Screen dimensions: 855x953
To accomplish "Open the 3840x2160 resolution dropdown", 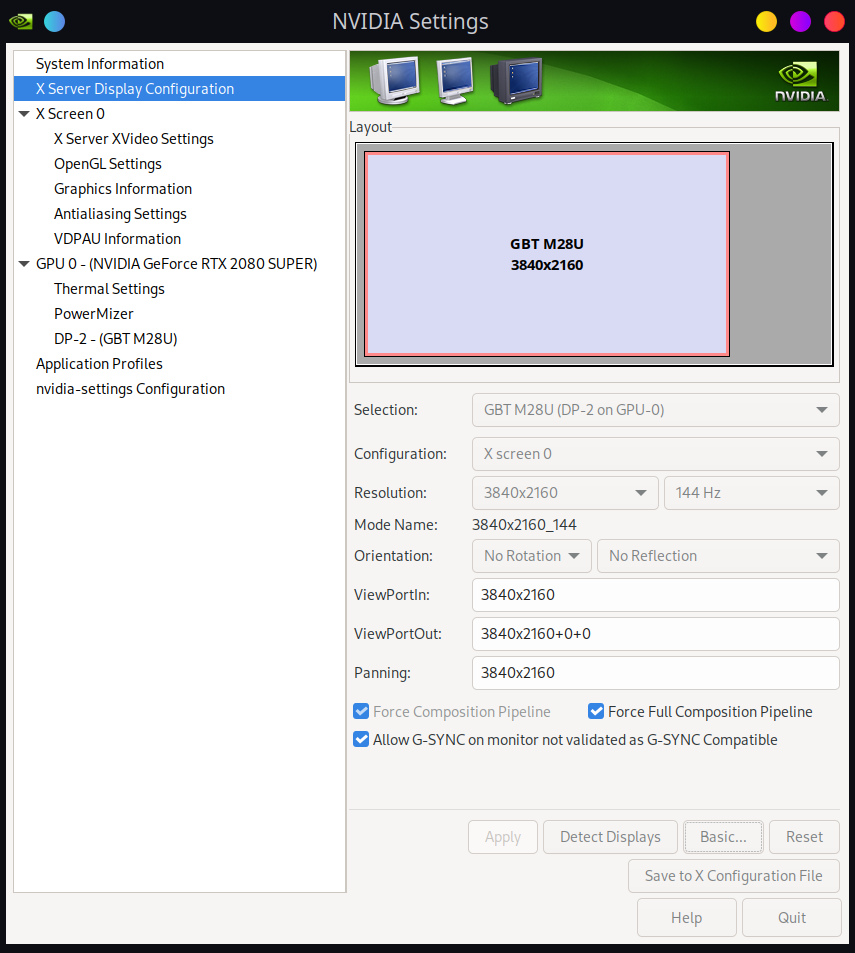I will 565,493.
